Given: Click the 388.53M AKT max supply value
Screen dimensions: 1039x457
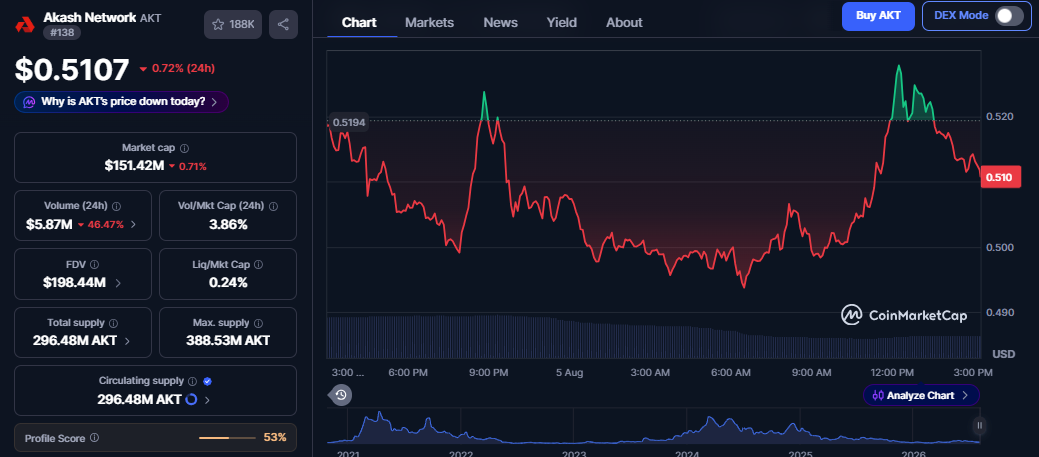Looking at the screenshot, I should (228, 341).
